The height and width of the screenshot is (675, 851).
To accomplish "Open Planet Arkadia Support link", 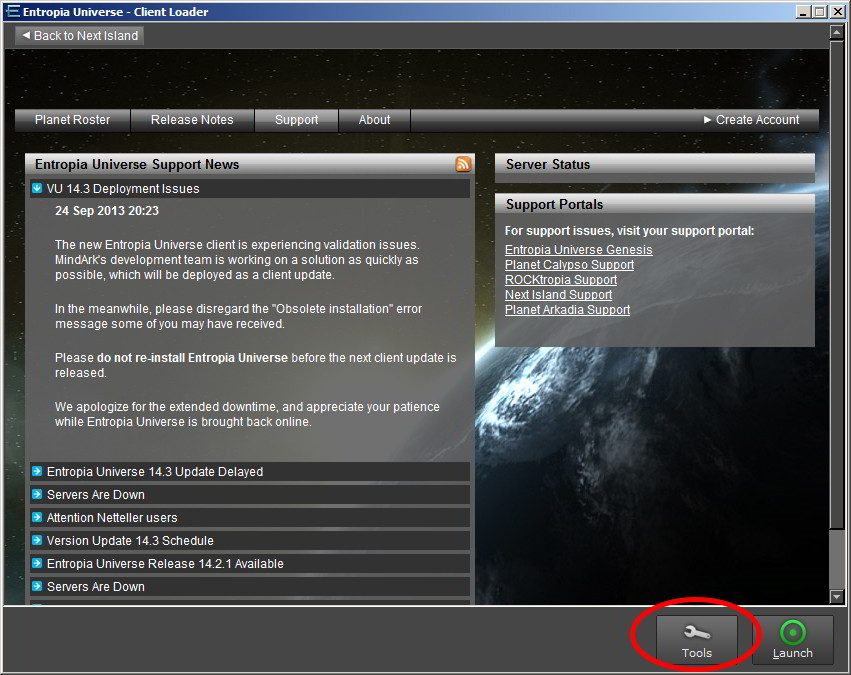I will click(x=567, y=310).
